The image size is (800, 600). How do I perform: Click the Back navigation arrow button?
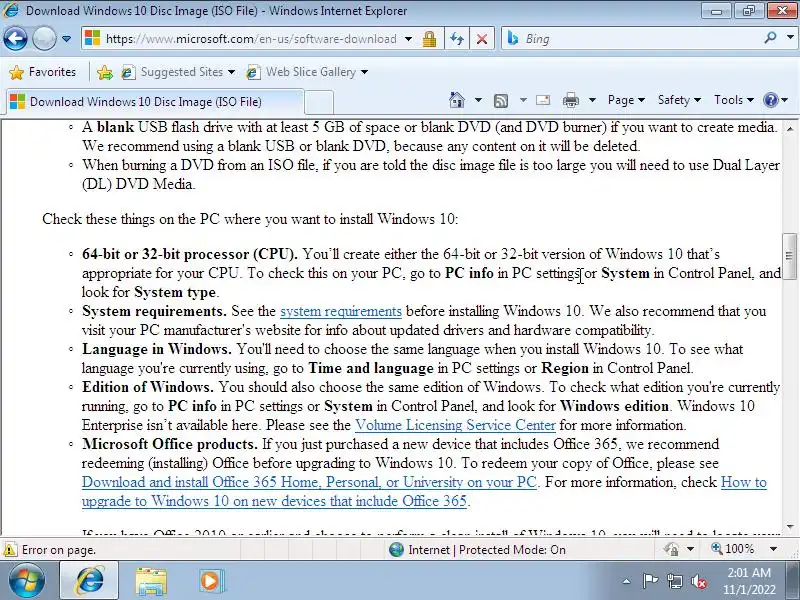(x=15, y=39)
